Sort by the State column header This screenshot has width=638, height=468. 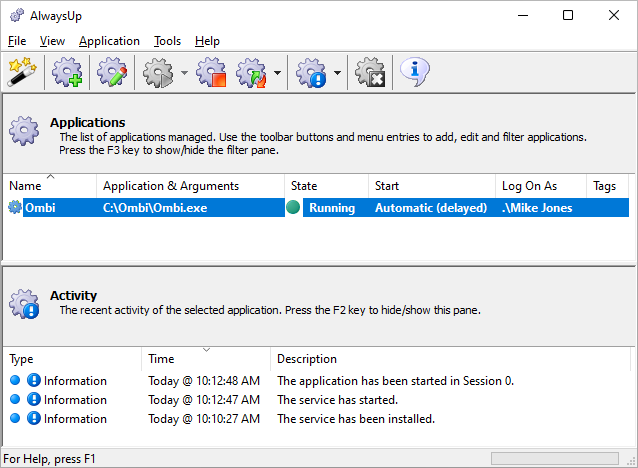(327, 186)
